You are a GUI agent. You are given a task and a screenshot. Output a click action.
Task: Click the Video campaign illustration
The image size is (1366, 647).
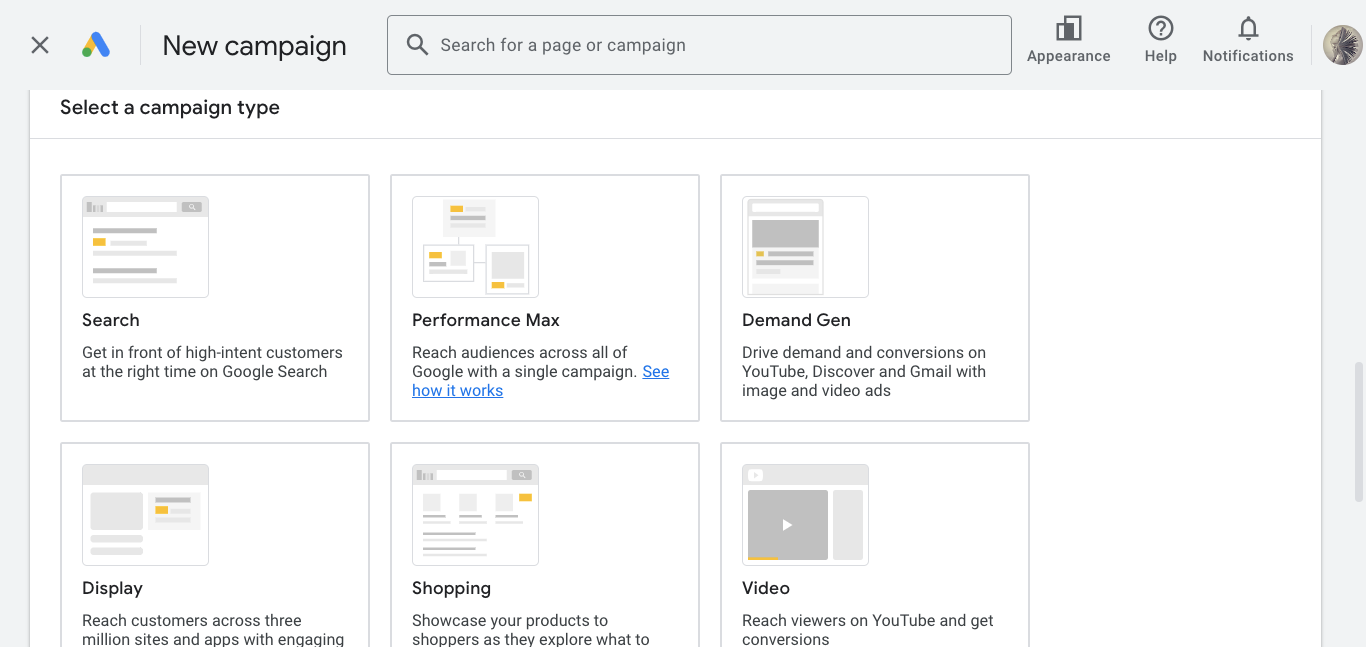(805, 515)
